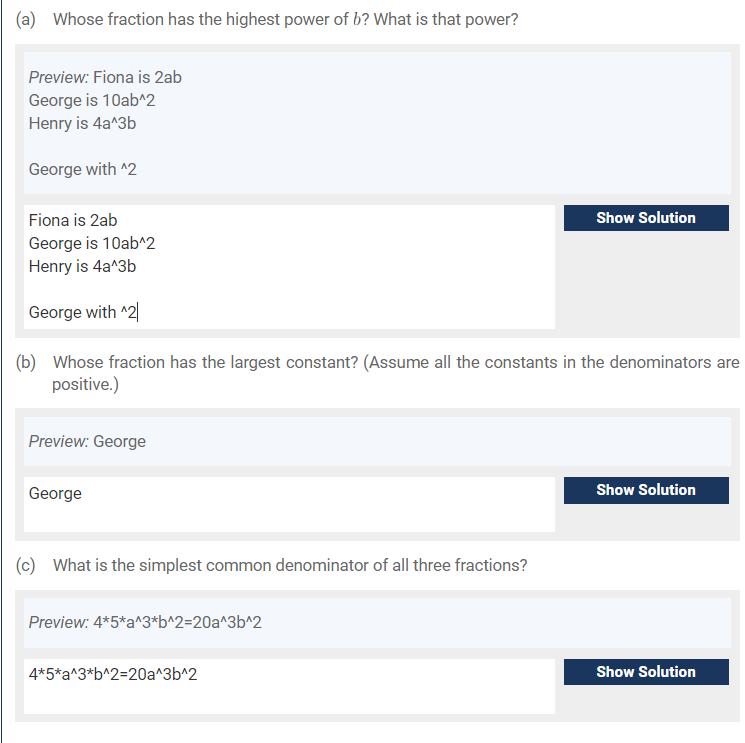Screen dimensions: 745x743
Task: Place cursor on 'Henry is 4a^3b' input line
Action: click(x=83, y=267)
